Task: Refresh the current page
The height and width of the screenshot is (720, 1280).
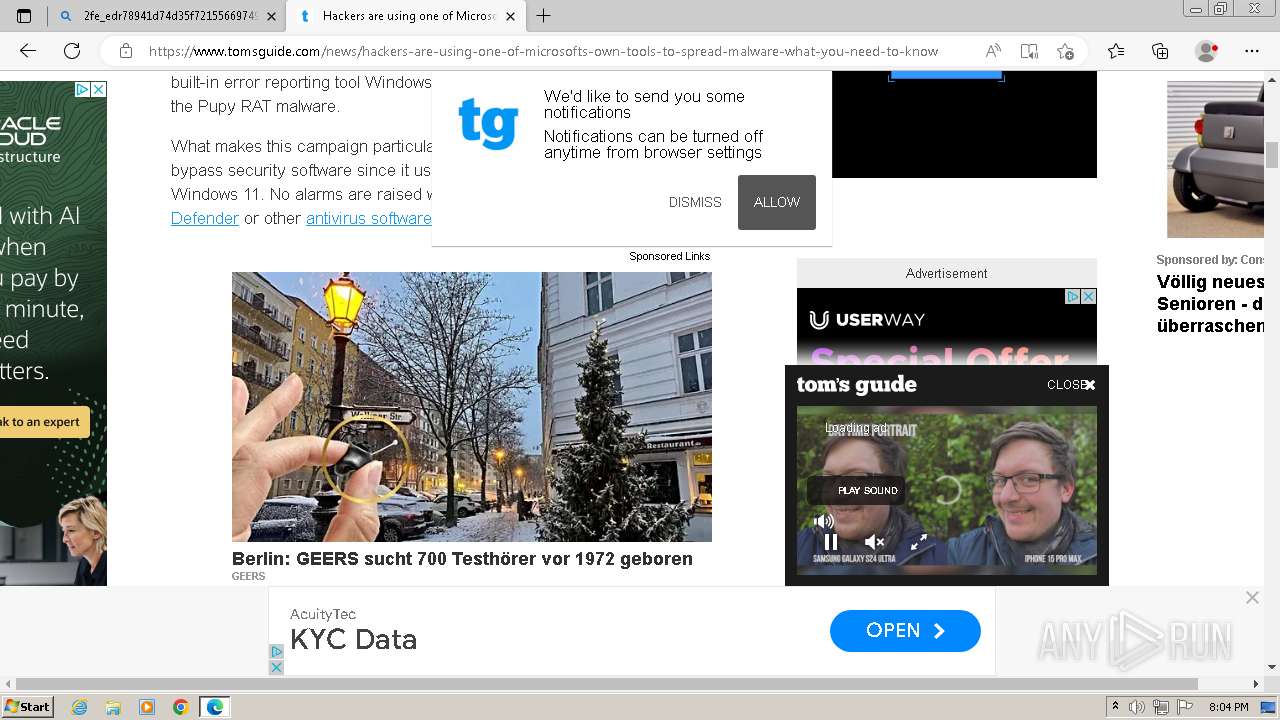Action: pyautogui.click(x=72, y=51)
